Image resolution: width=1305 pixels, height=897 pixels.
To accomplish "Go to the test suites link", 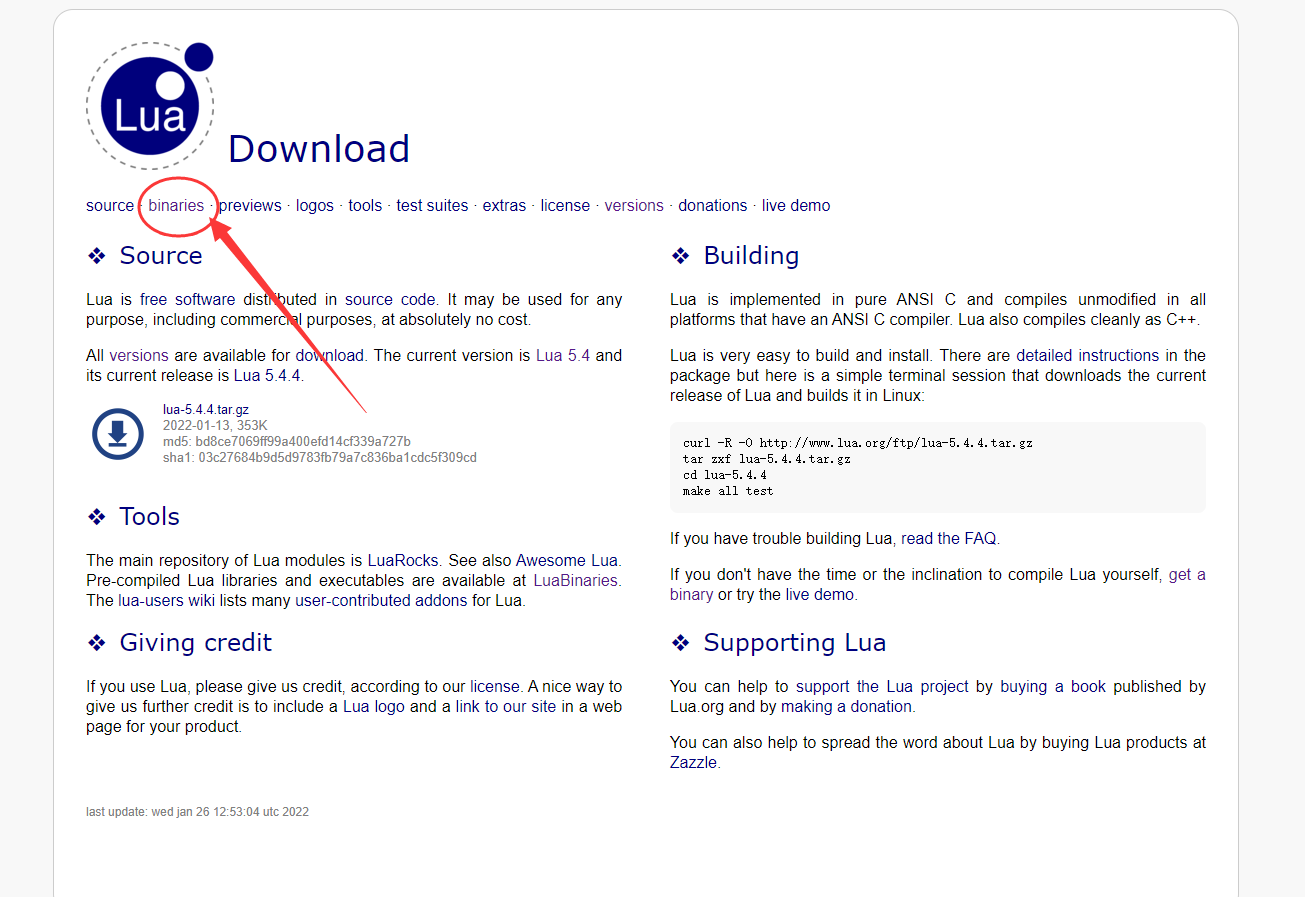I will click(432, 205).
